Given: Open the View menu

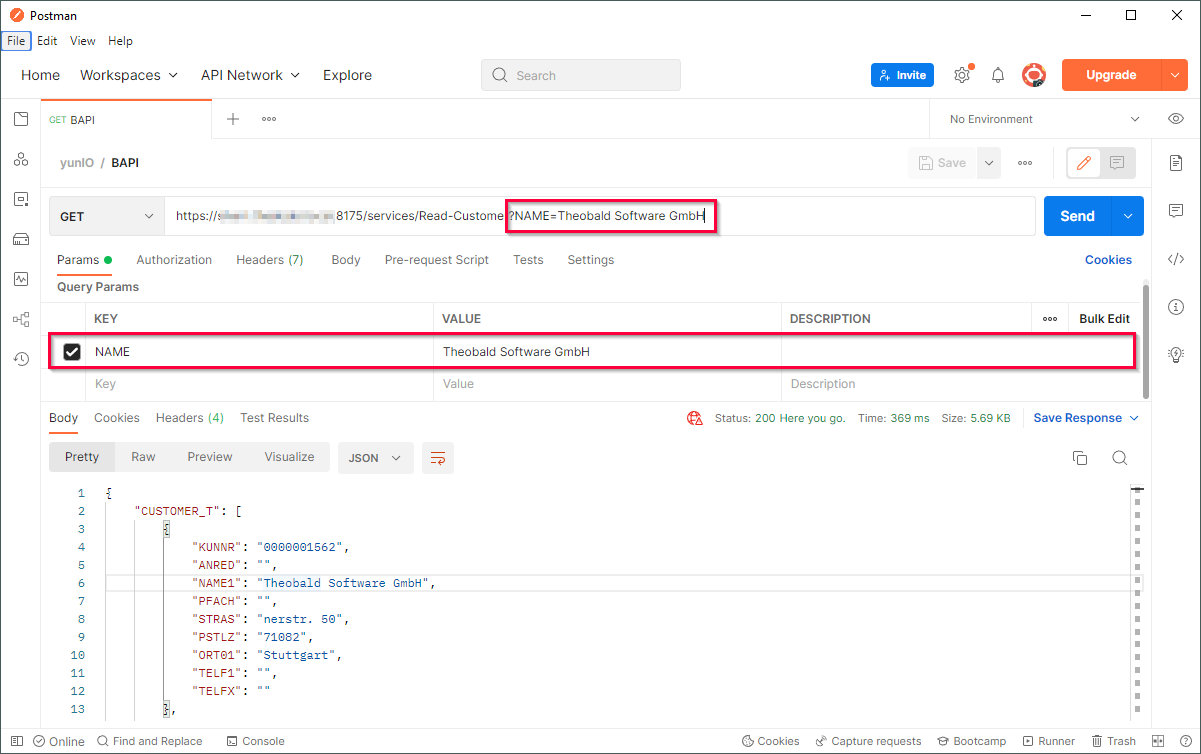Looking at the screenshot, I should [83, 41].
